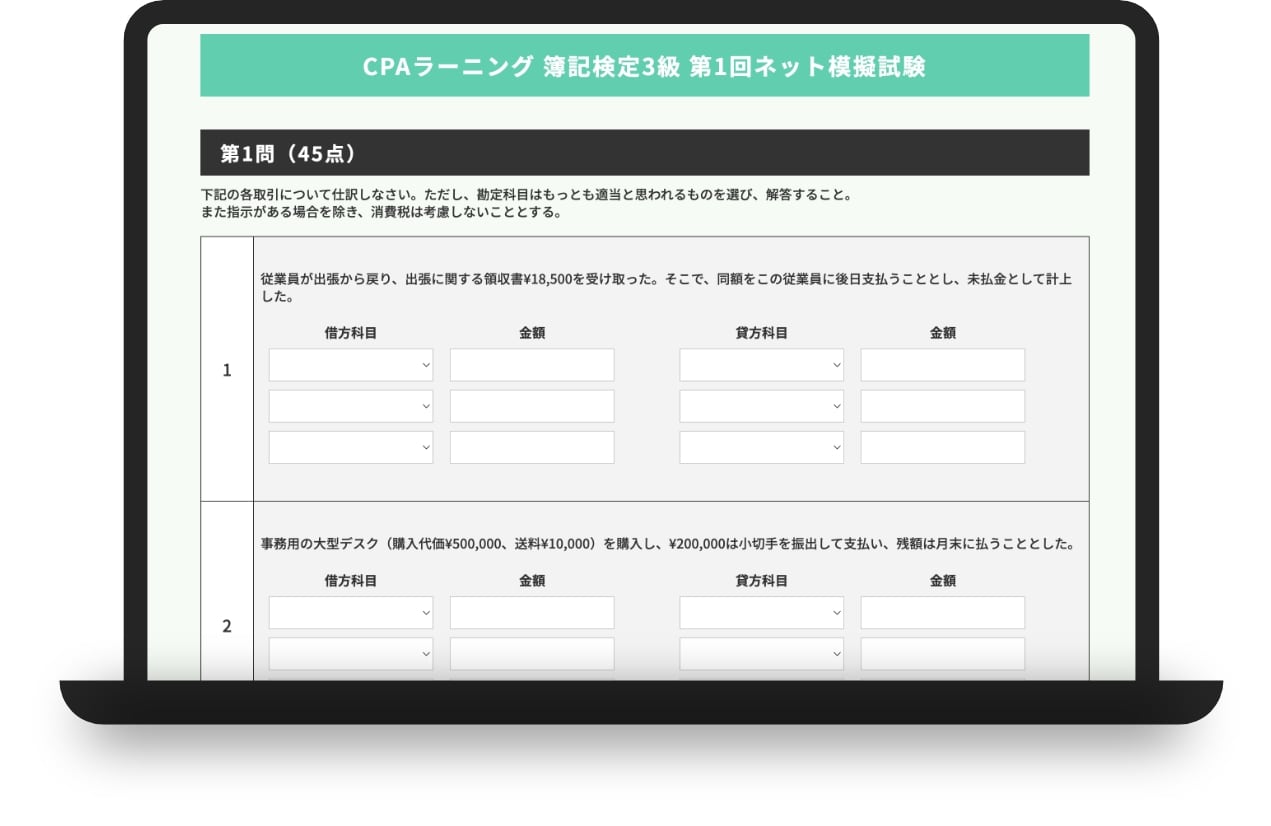The height and width of the screenshot is (826, 1271).
Task: Open the first 借方科目 dropdown in question 2
Action: [350, 612]
